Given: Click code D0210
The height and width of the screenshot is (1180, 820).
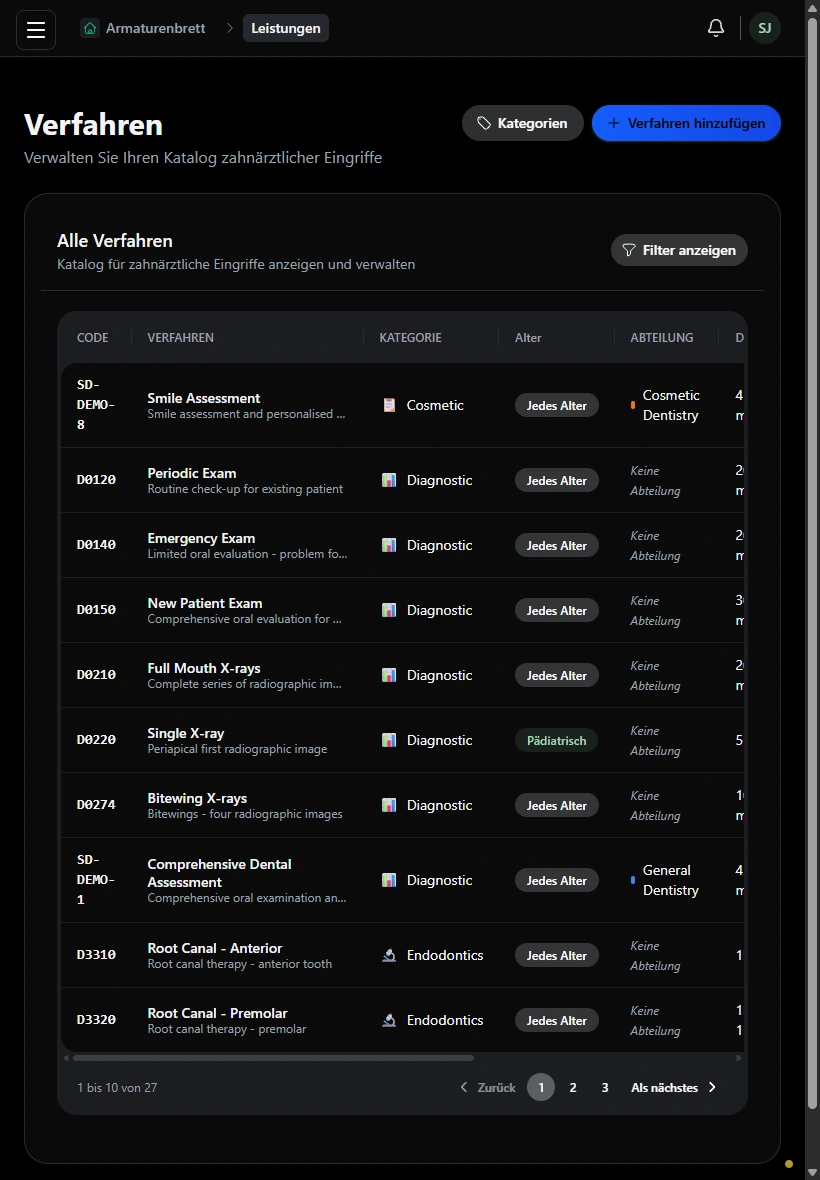Looking at the screenshot, I should coord(96,675).
